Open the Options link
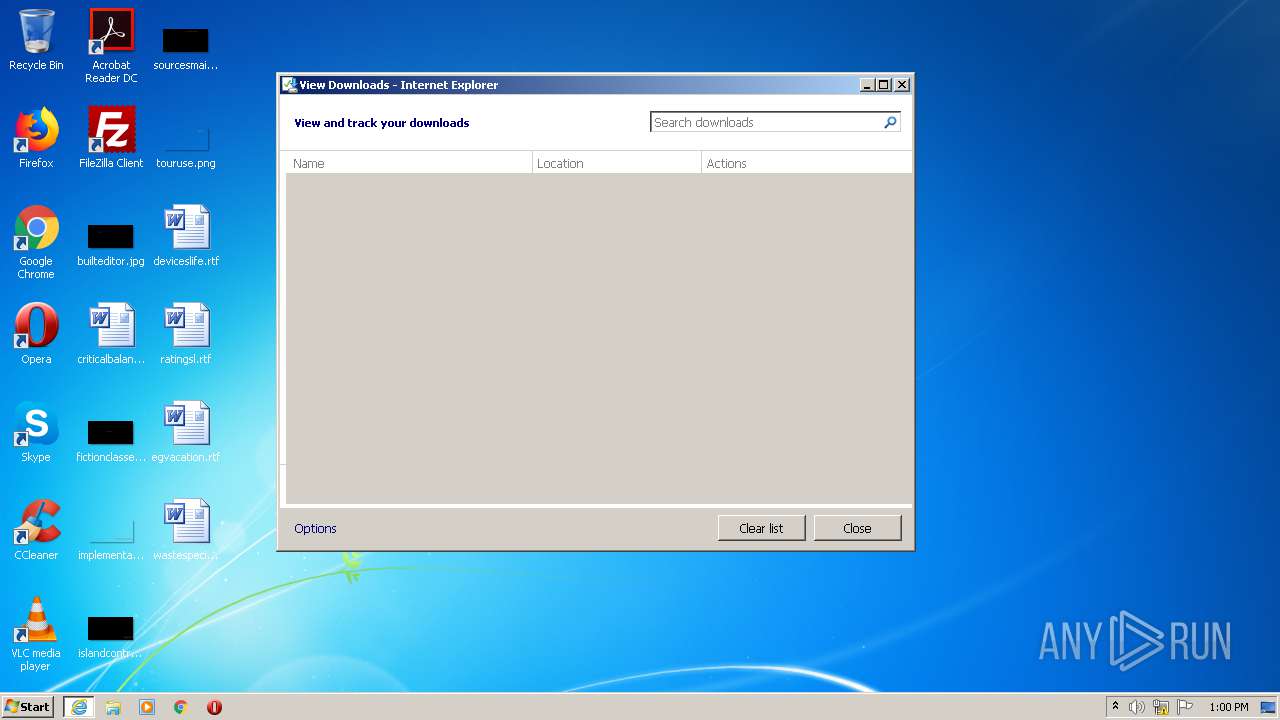The height and width of the screenshot is (720, 1280). pyautogui.click(x=315, y=528)
